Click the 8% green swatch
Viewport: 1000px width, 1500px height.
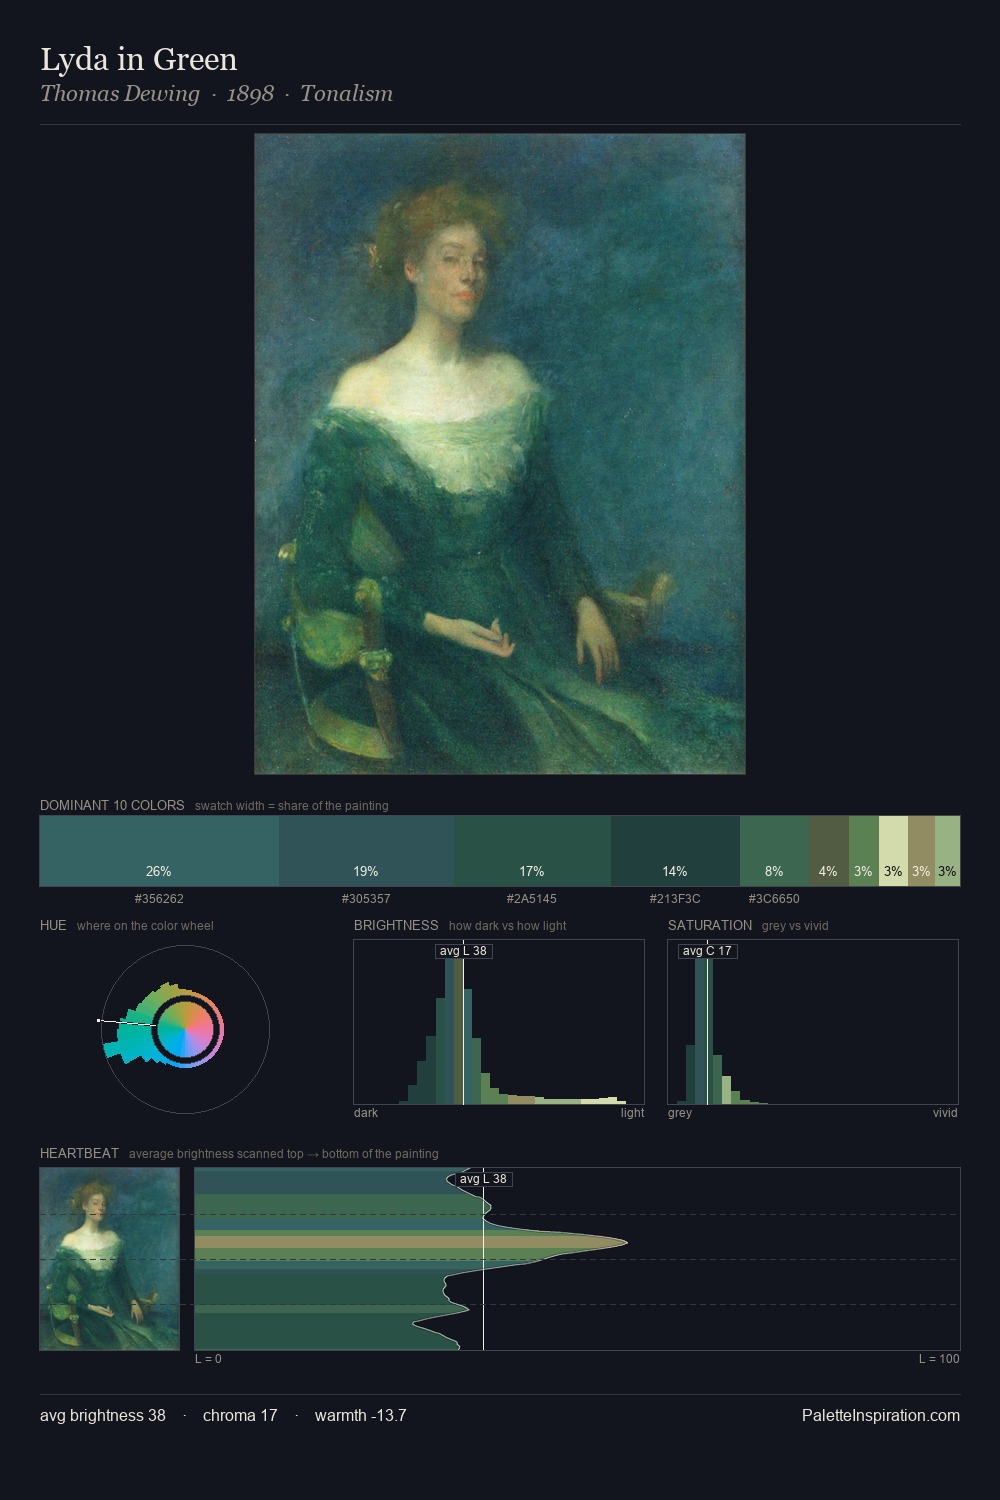click(774, 851)
